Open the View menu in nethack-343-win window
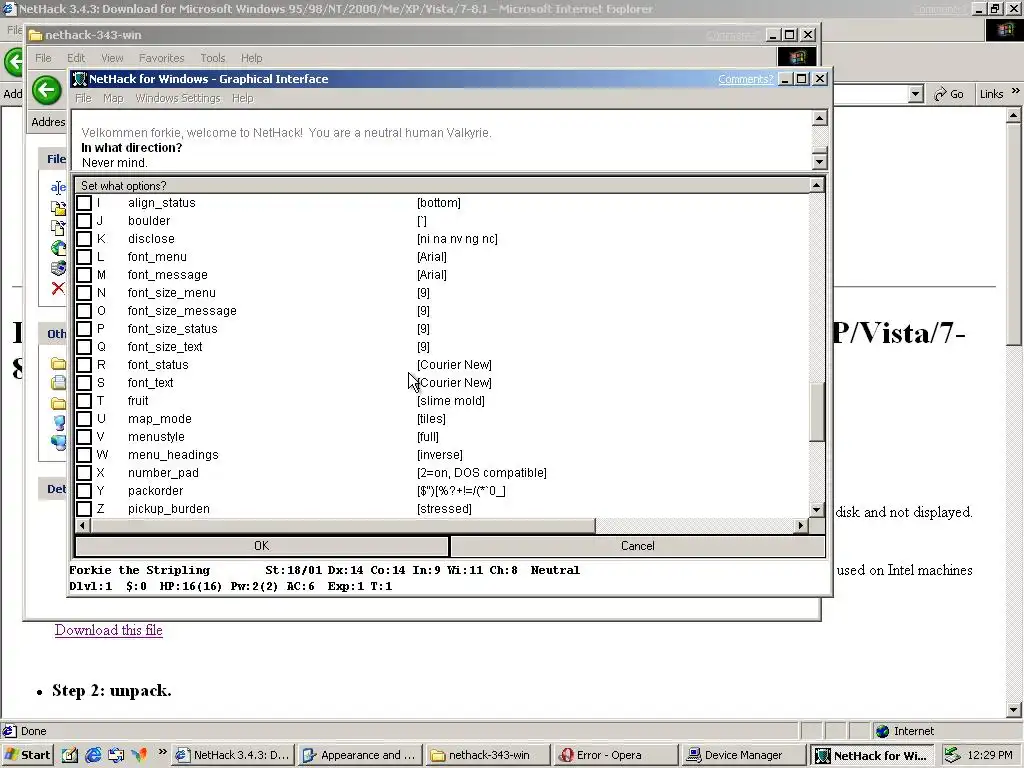 [x=112, y=58]
